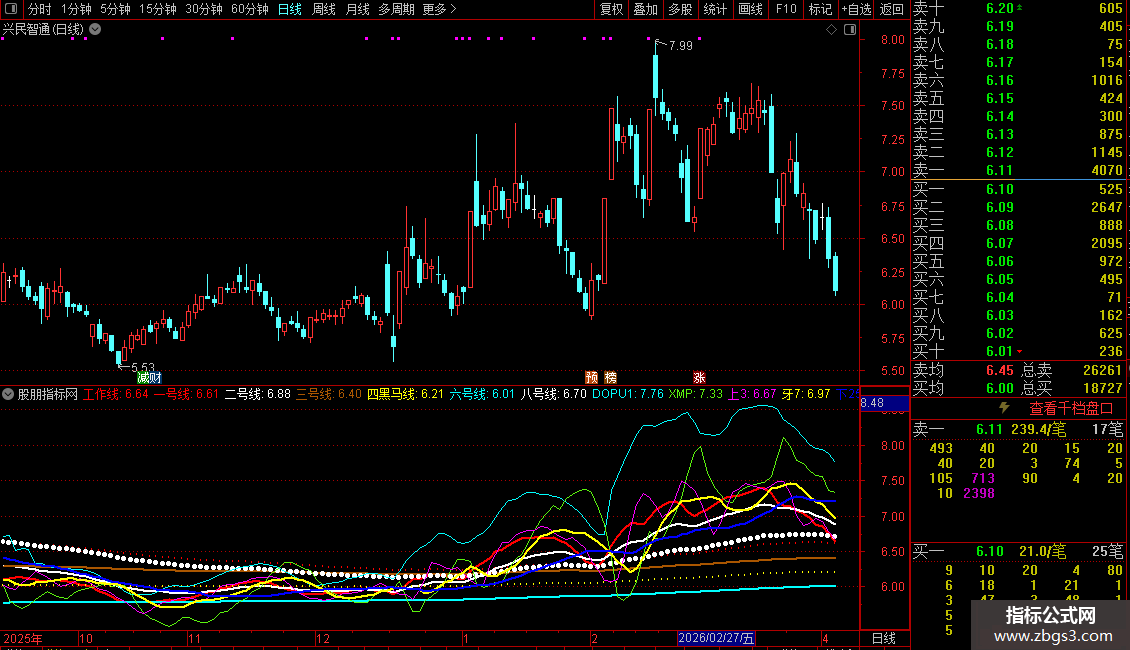Select the 周线 weekly chart tab
Screen dimensions: 1130x650
point(324,9)
